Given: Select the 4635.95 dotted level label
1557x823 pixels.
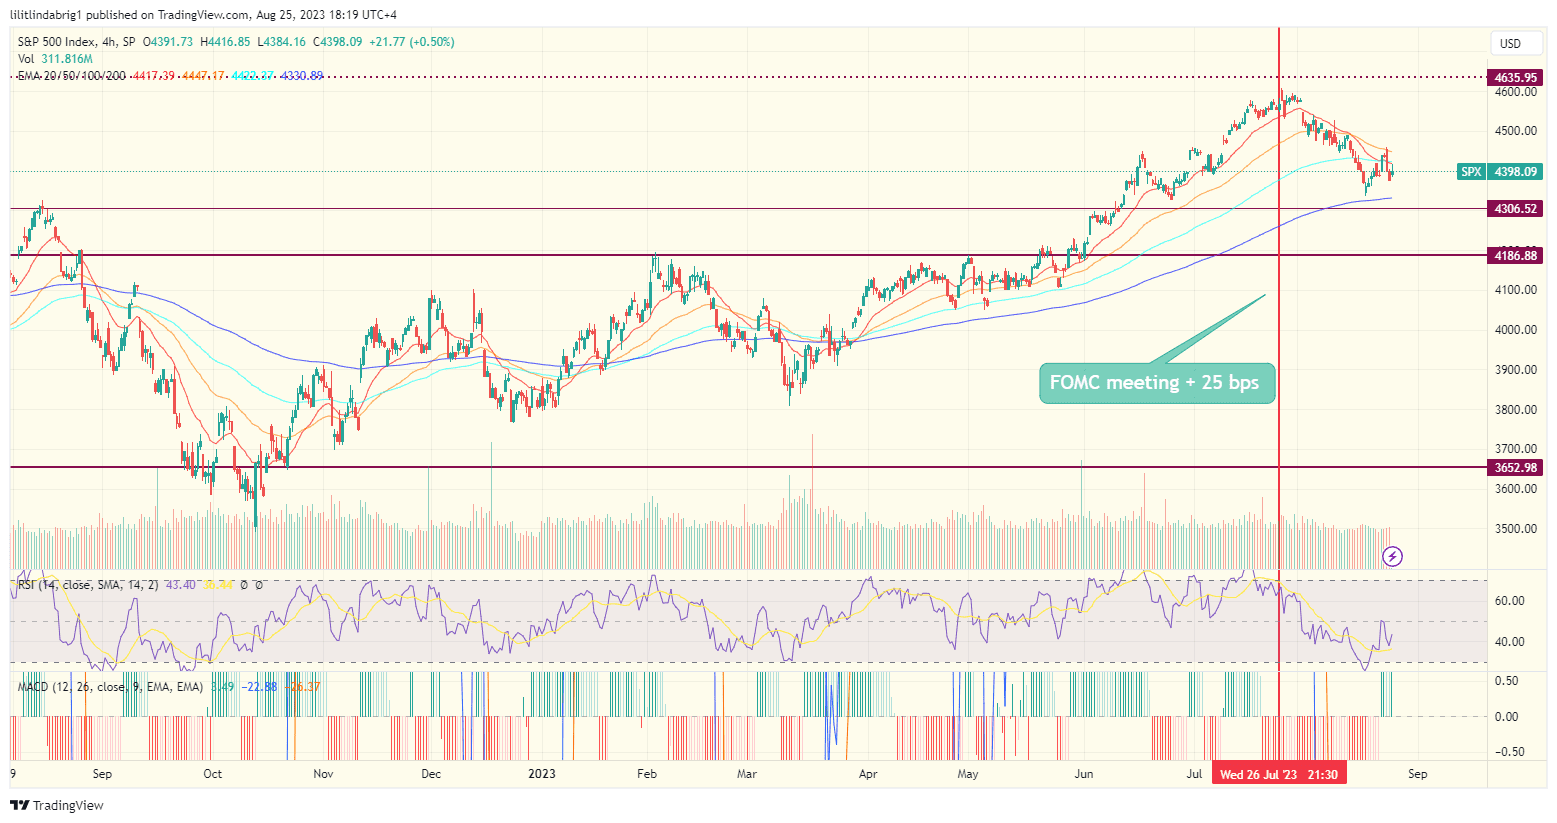Looking at the screenshot, I should tap(1515, 77).
